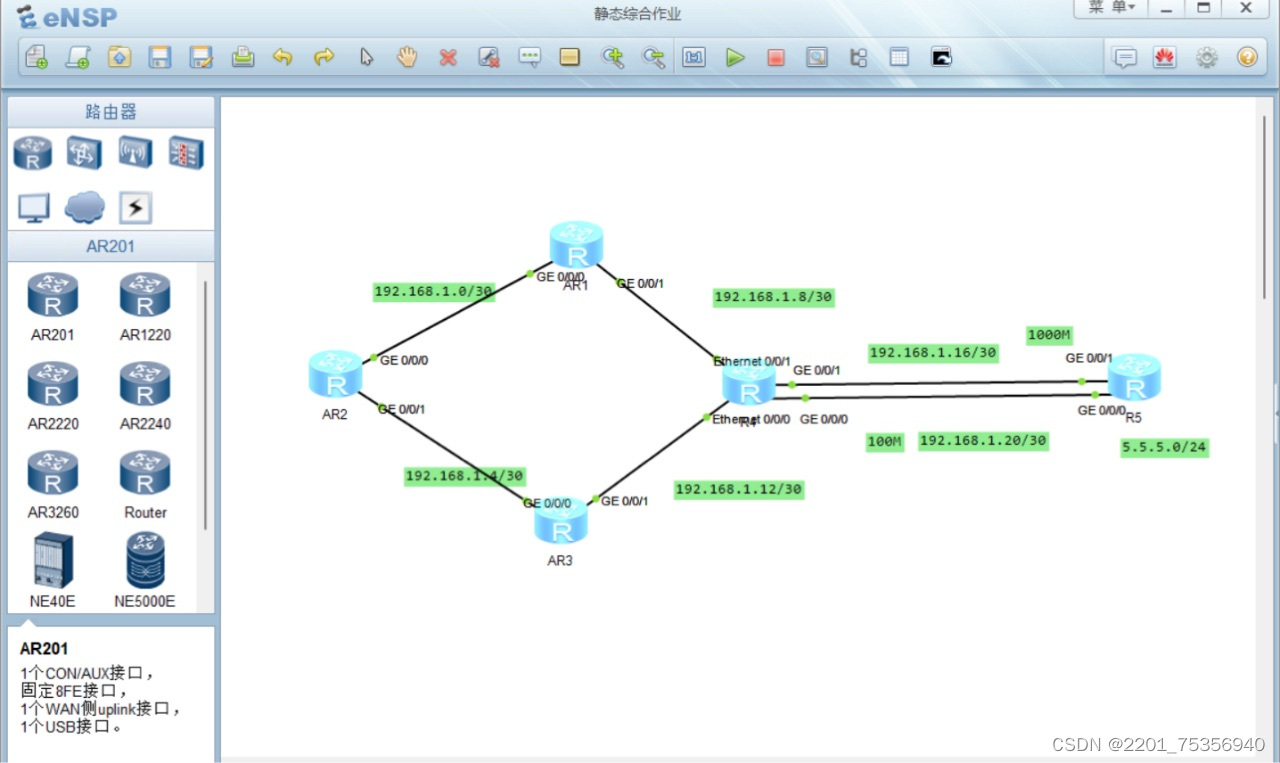1280x763 pixels.
Task: Click the 192.168.1.8/30 label
Action: 773,297
